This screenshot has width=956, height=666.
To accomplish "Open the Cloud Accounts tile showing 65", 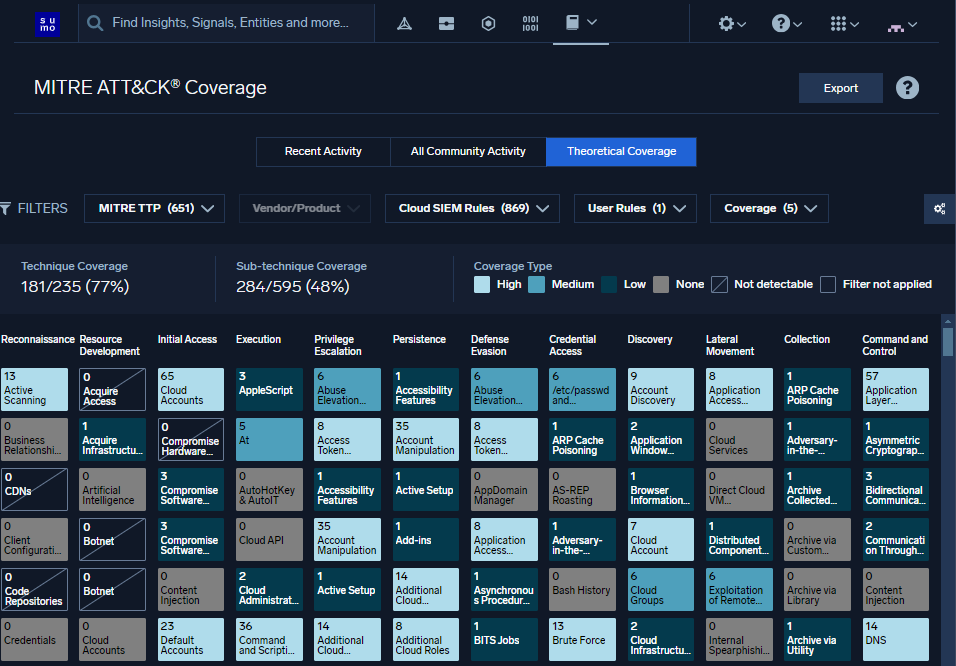I will point(191,389).
